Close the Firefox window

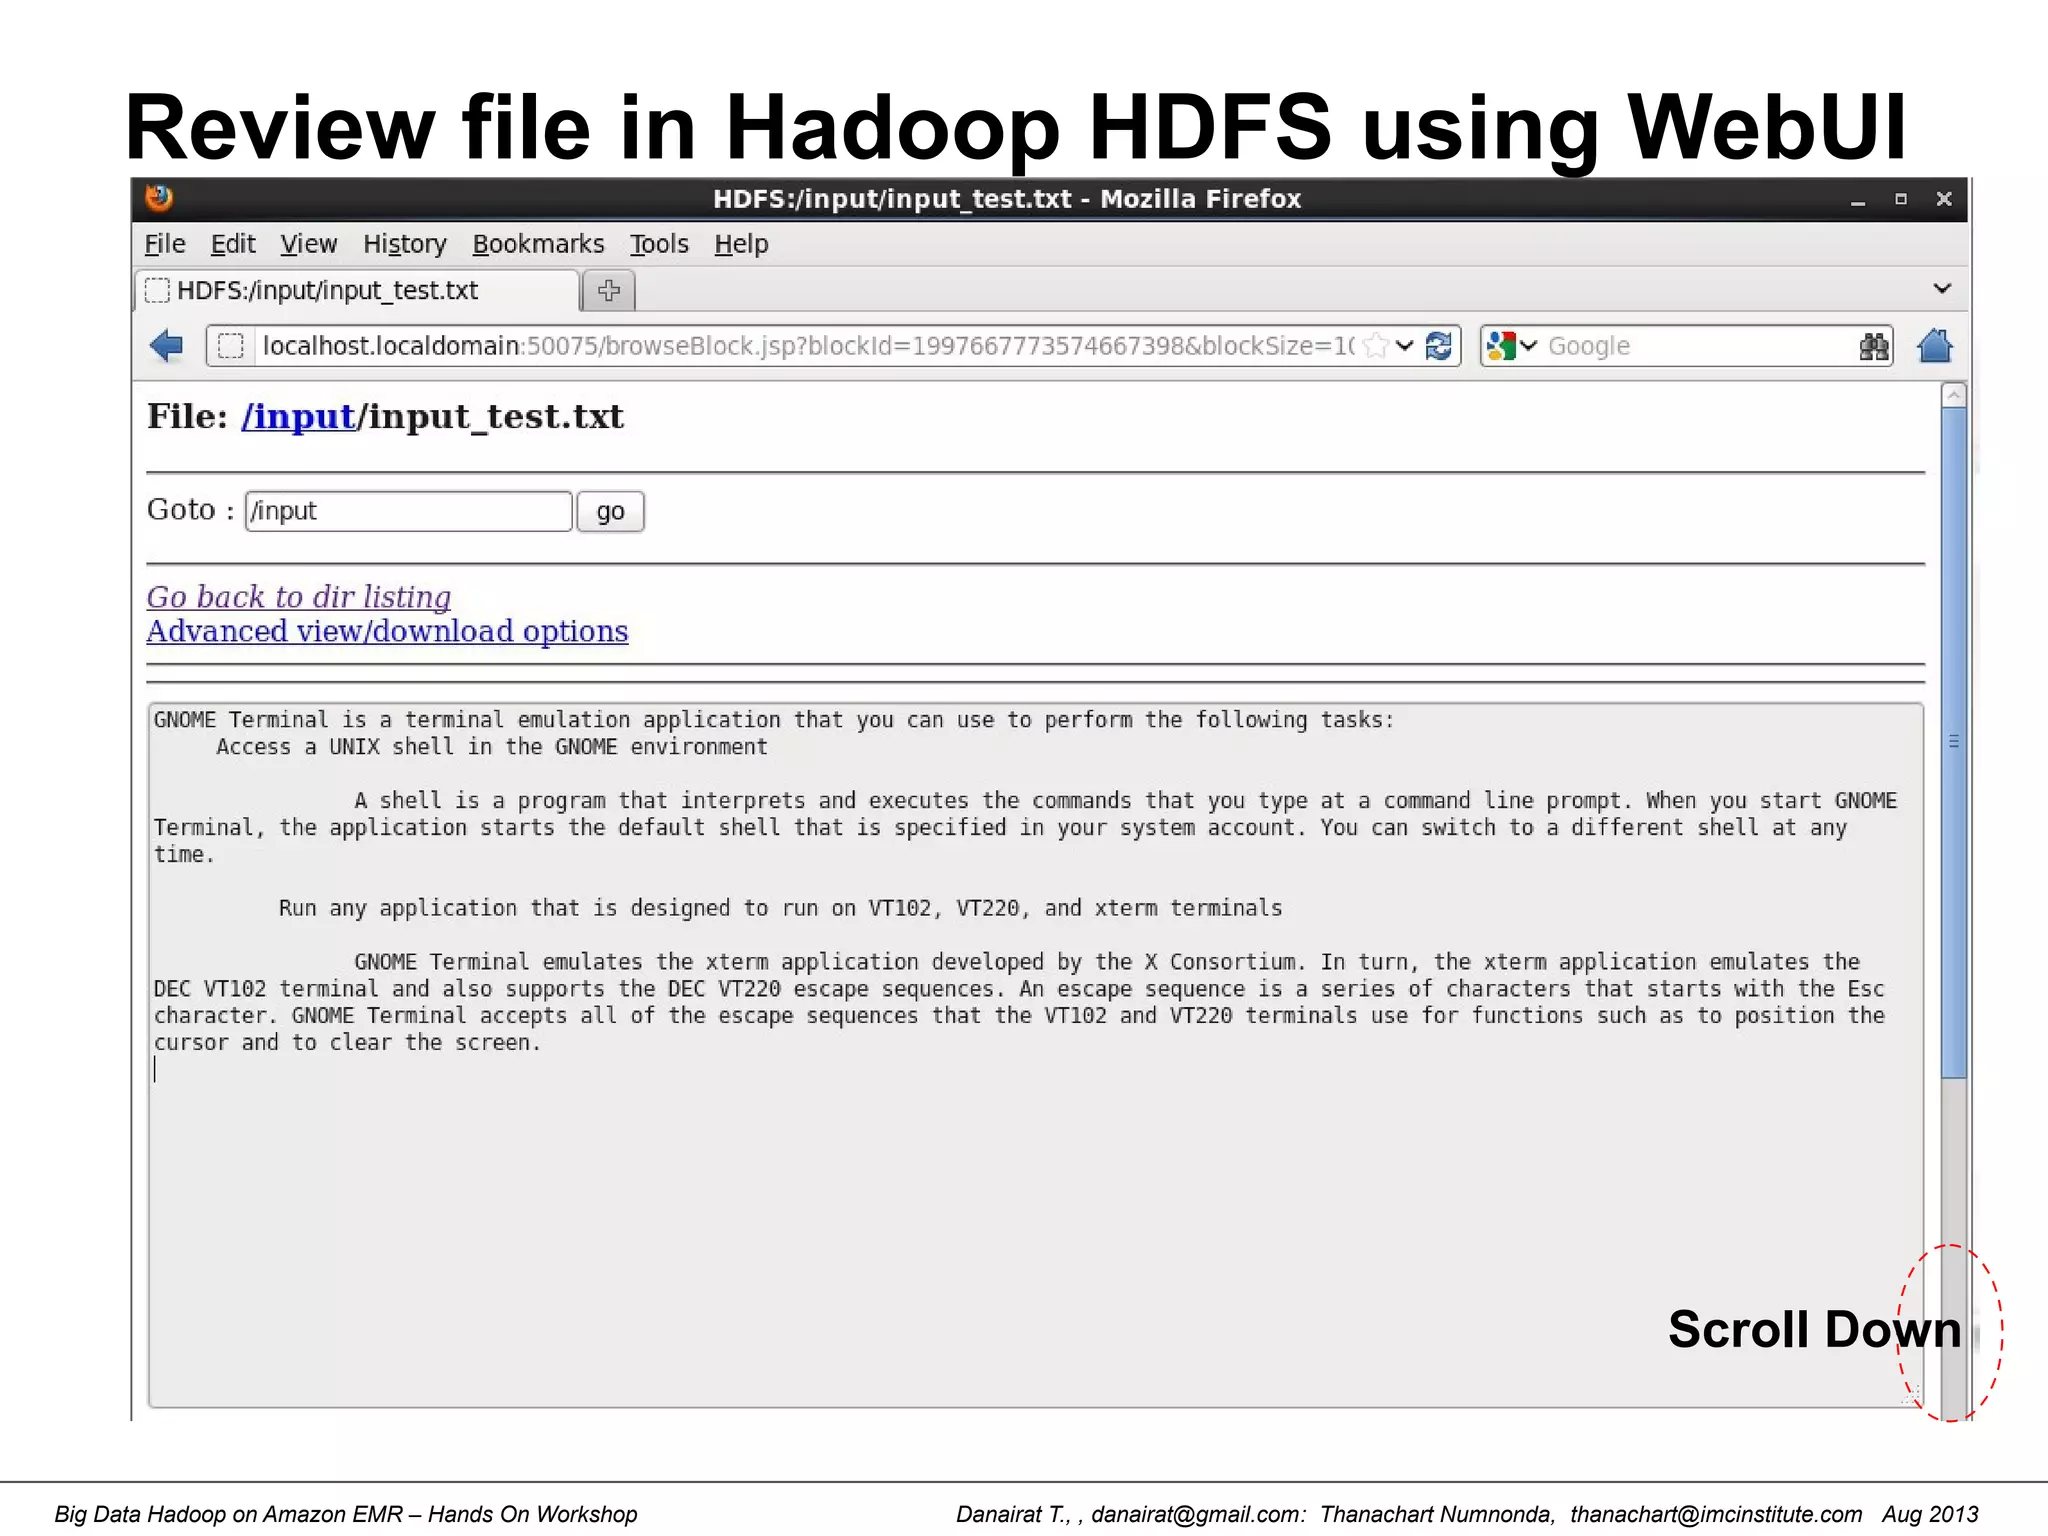1944,199
